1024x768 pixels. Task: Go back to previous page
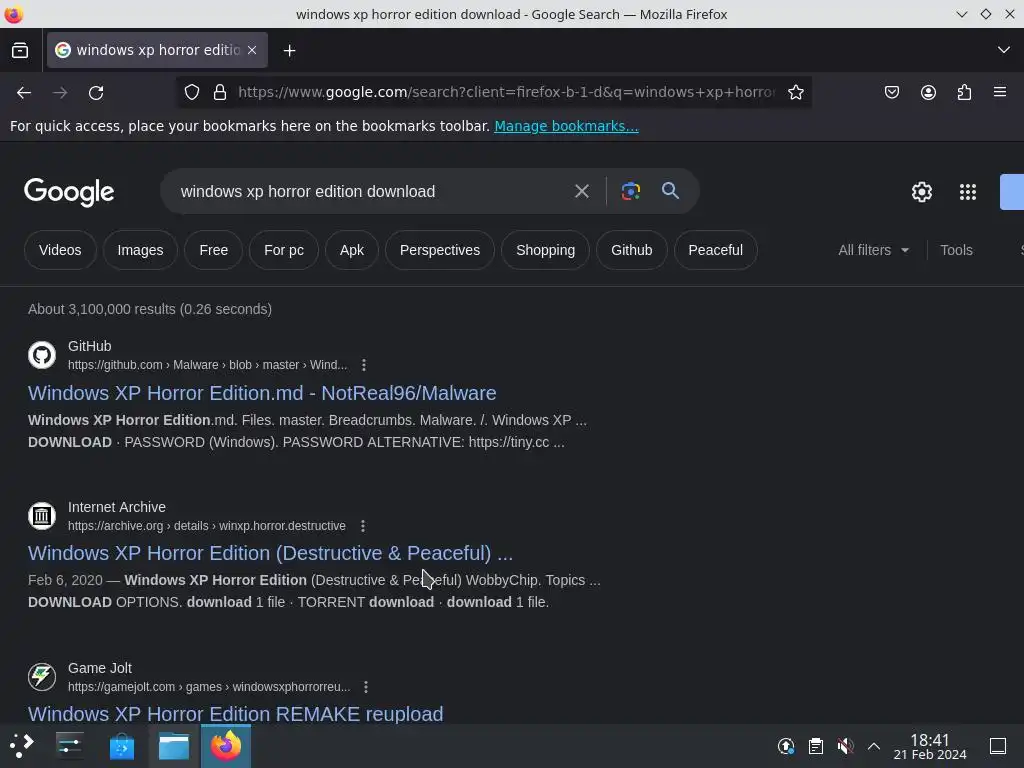[x=24, y=93]
